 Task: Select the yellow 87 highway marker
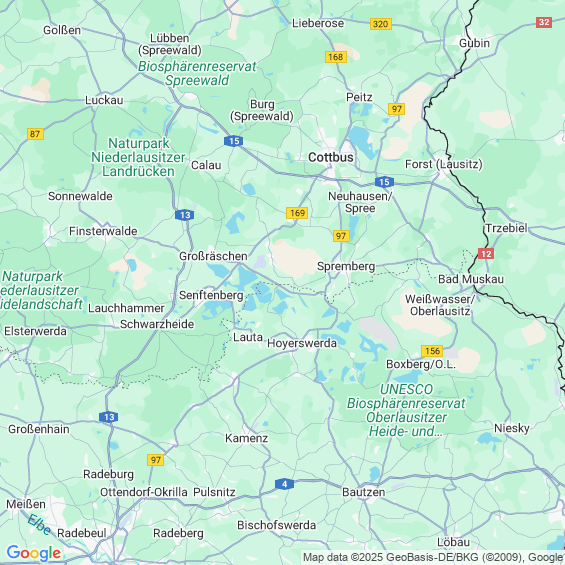point(35,134)
